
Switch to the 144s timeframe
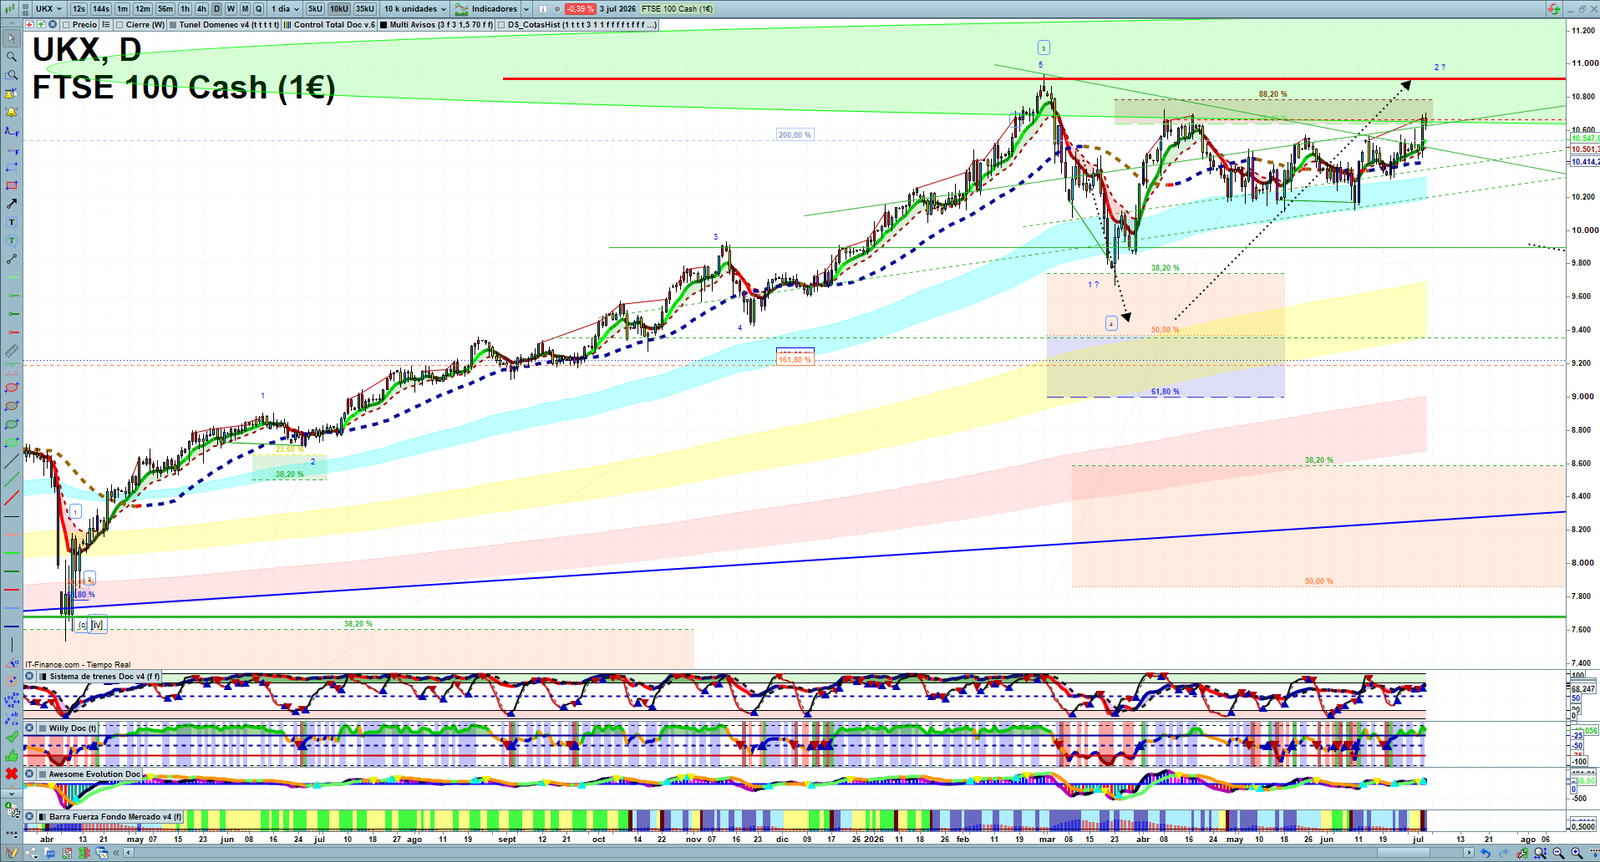(101, 9)
